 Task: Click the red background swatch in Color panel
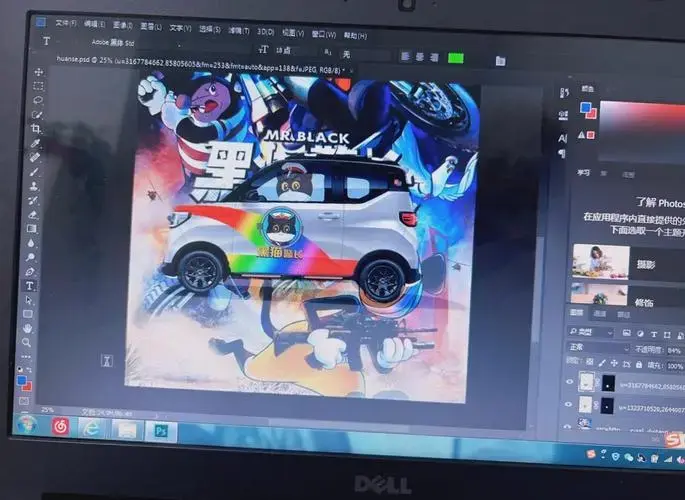pyautogui.click(x=592, y=113)
